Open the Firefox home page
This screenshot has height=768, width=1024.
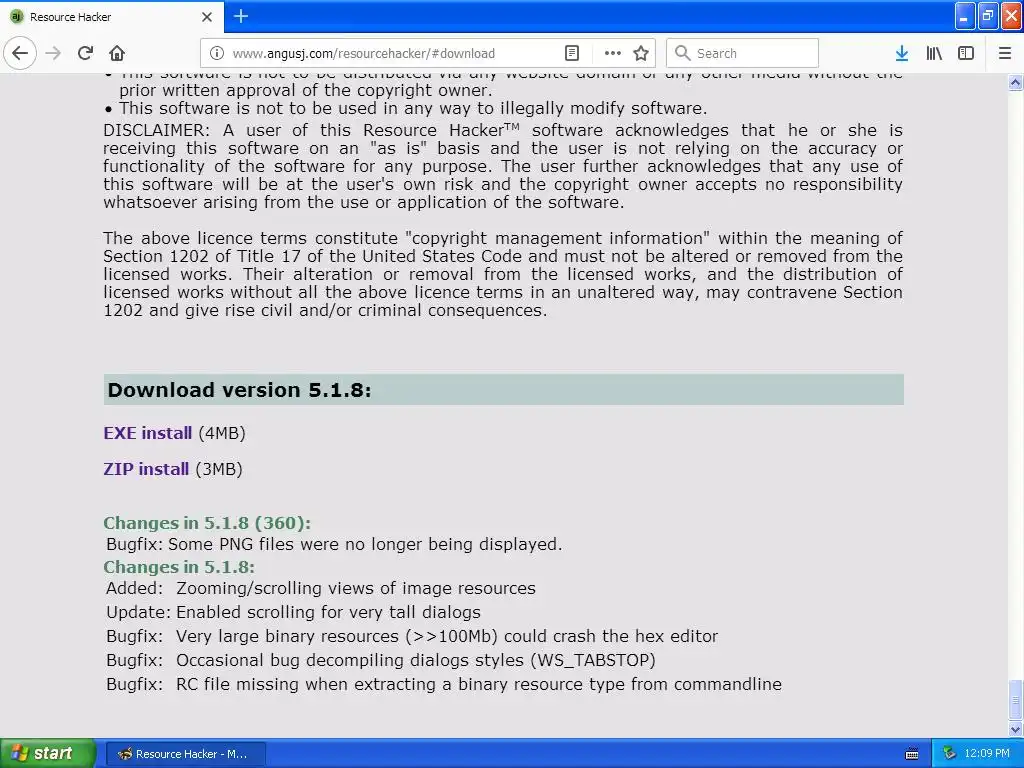[x=117, y=53]
